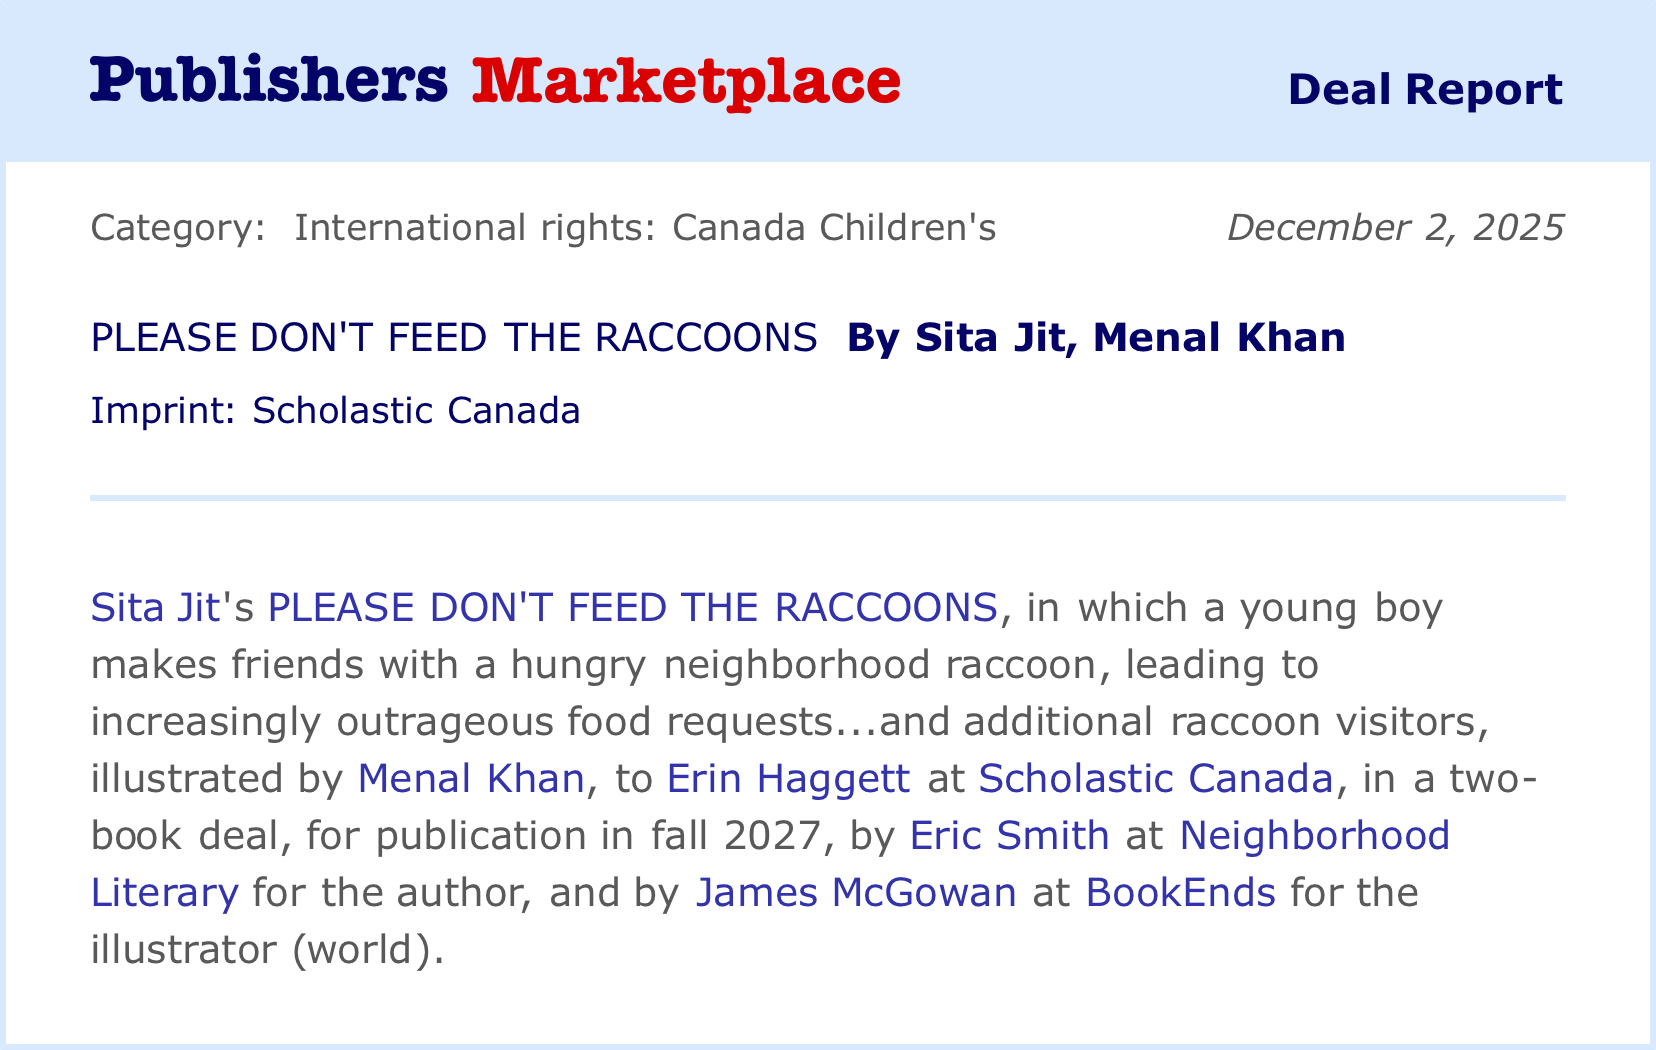This screenshot has height=1050, width=1656.
Task: Open the Menal Khan illustrator link in the paragraph
Action: coord(470,778)
